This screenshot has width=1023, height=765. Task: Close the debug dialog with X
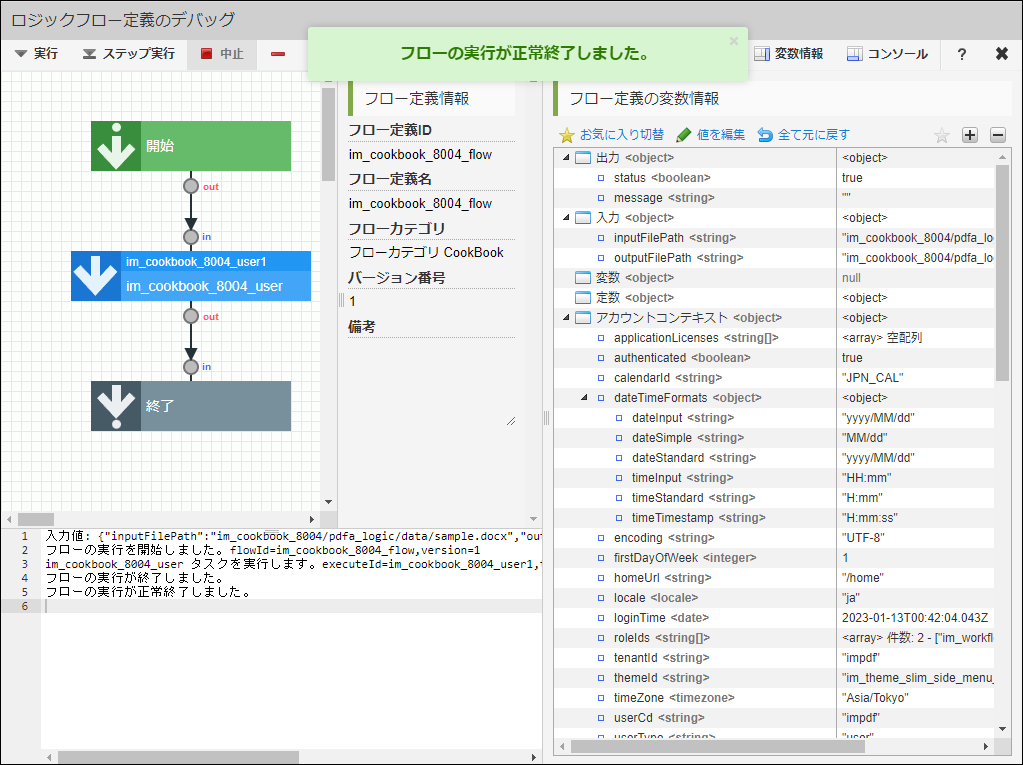[1001, 54]
